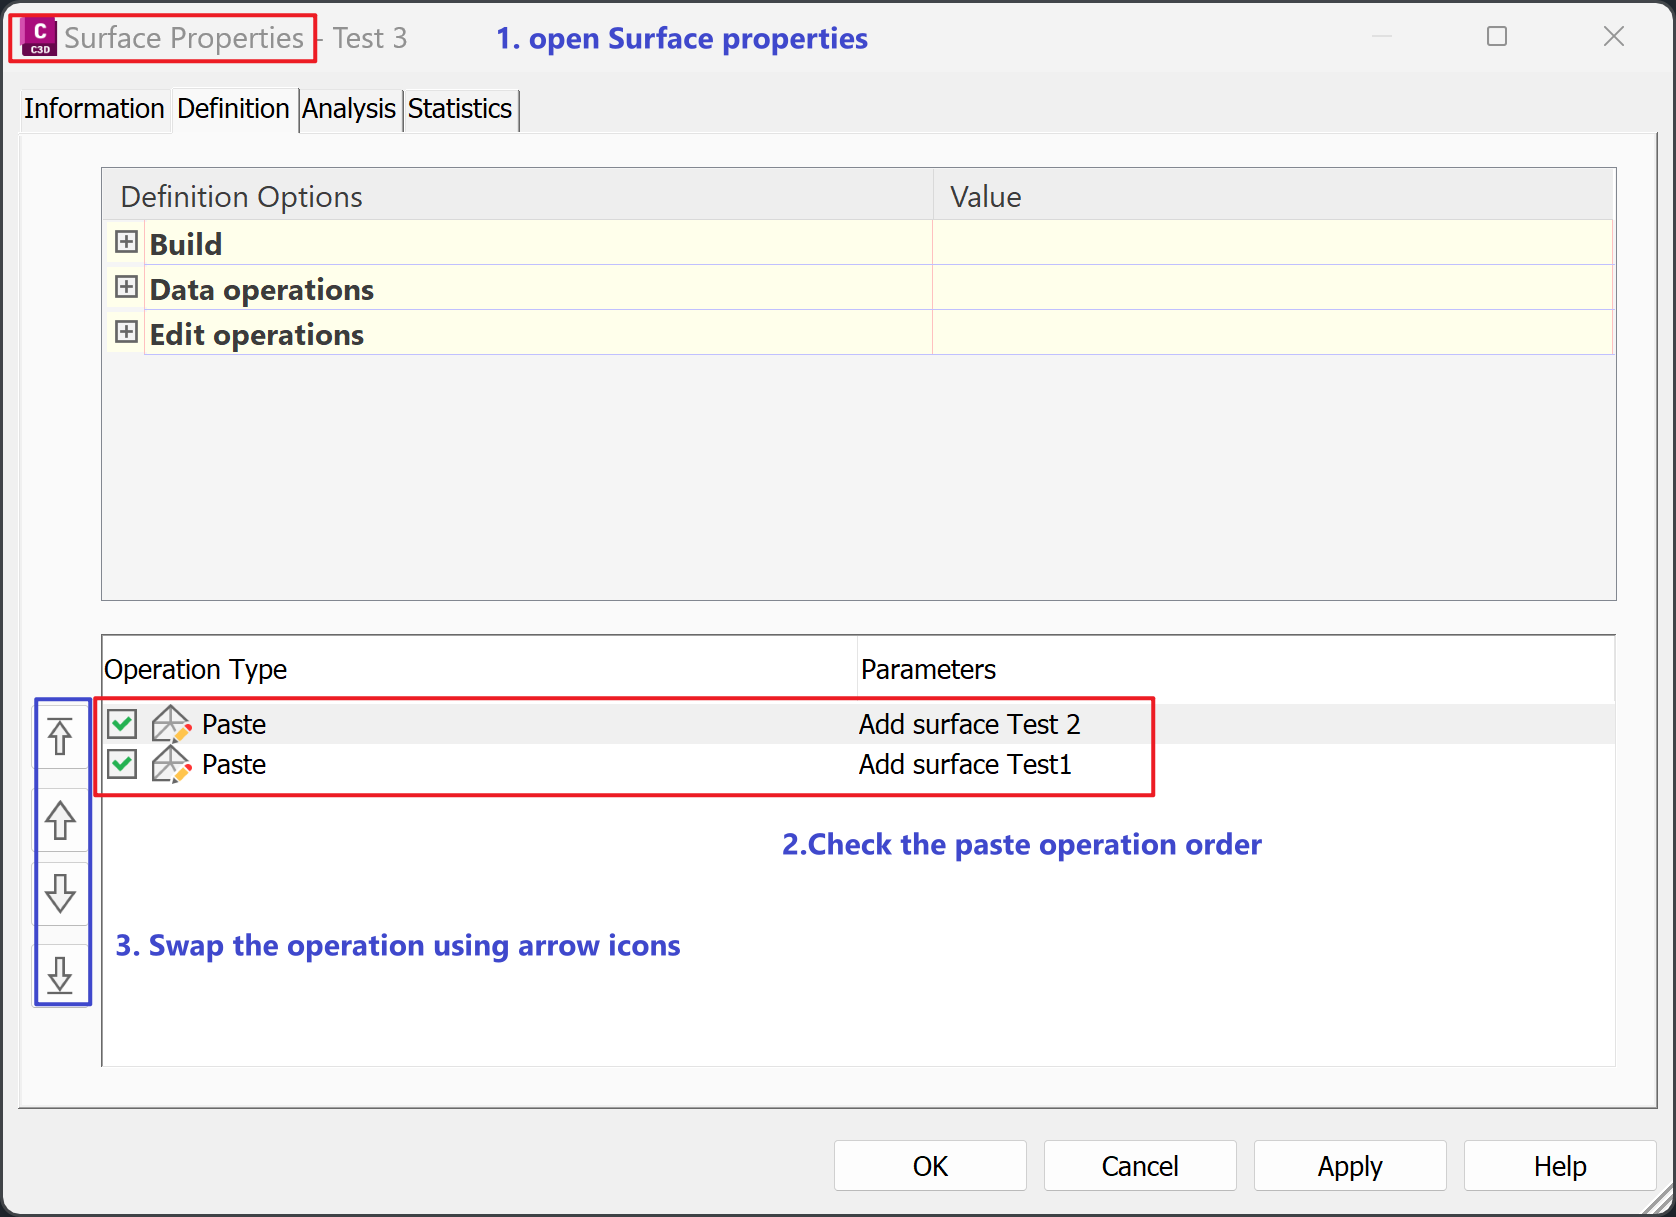Screen dimensions: 1676x1217
Task: Click the paste surface icon beside Test 2
Action: pyautogui.click(x=170, y=723)
